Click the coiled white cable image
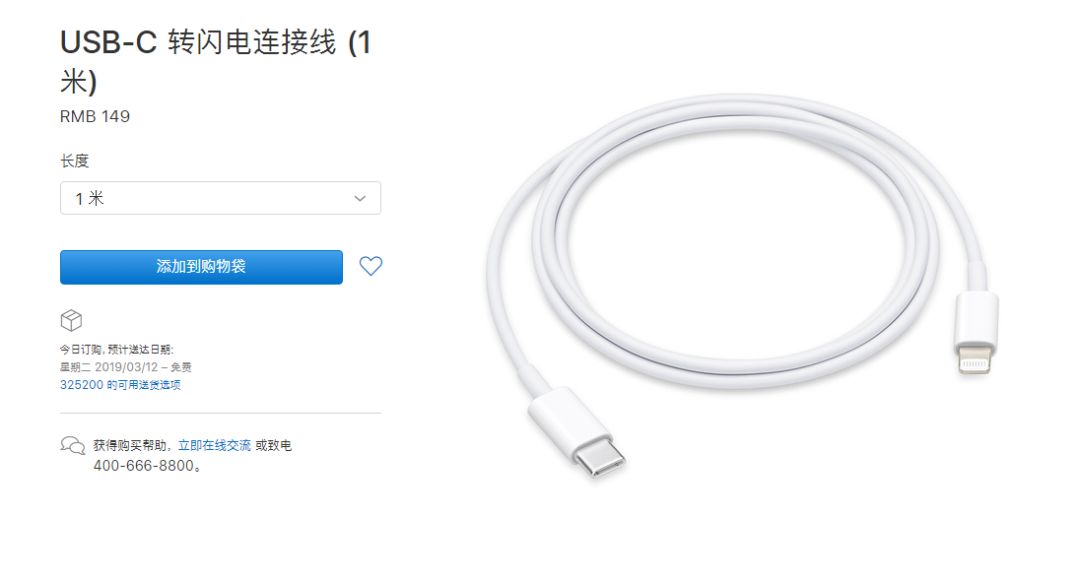The width and height of the screenshot is (1080, 582). coord(742,286)
